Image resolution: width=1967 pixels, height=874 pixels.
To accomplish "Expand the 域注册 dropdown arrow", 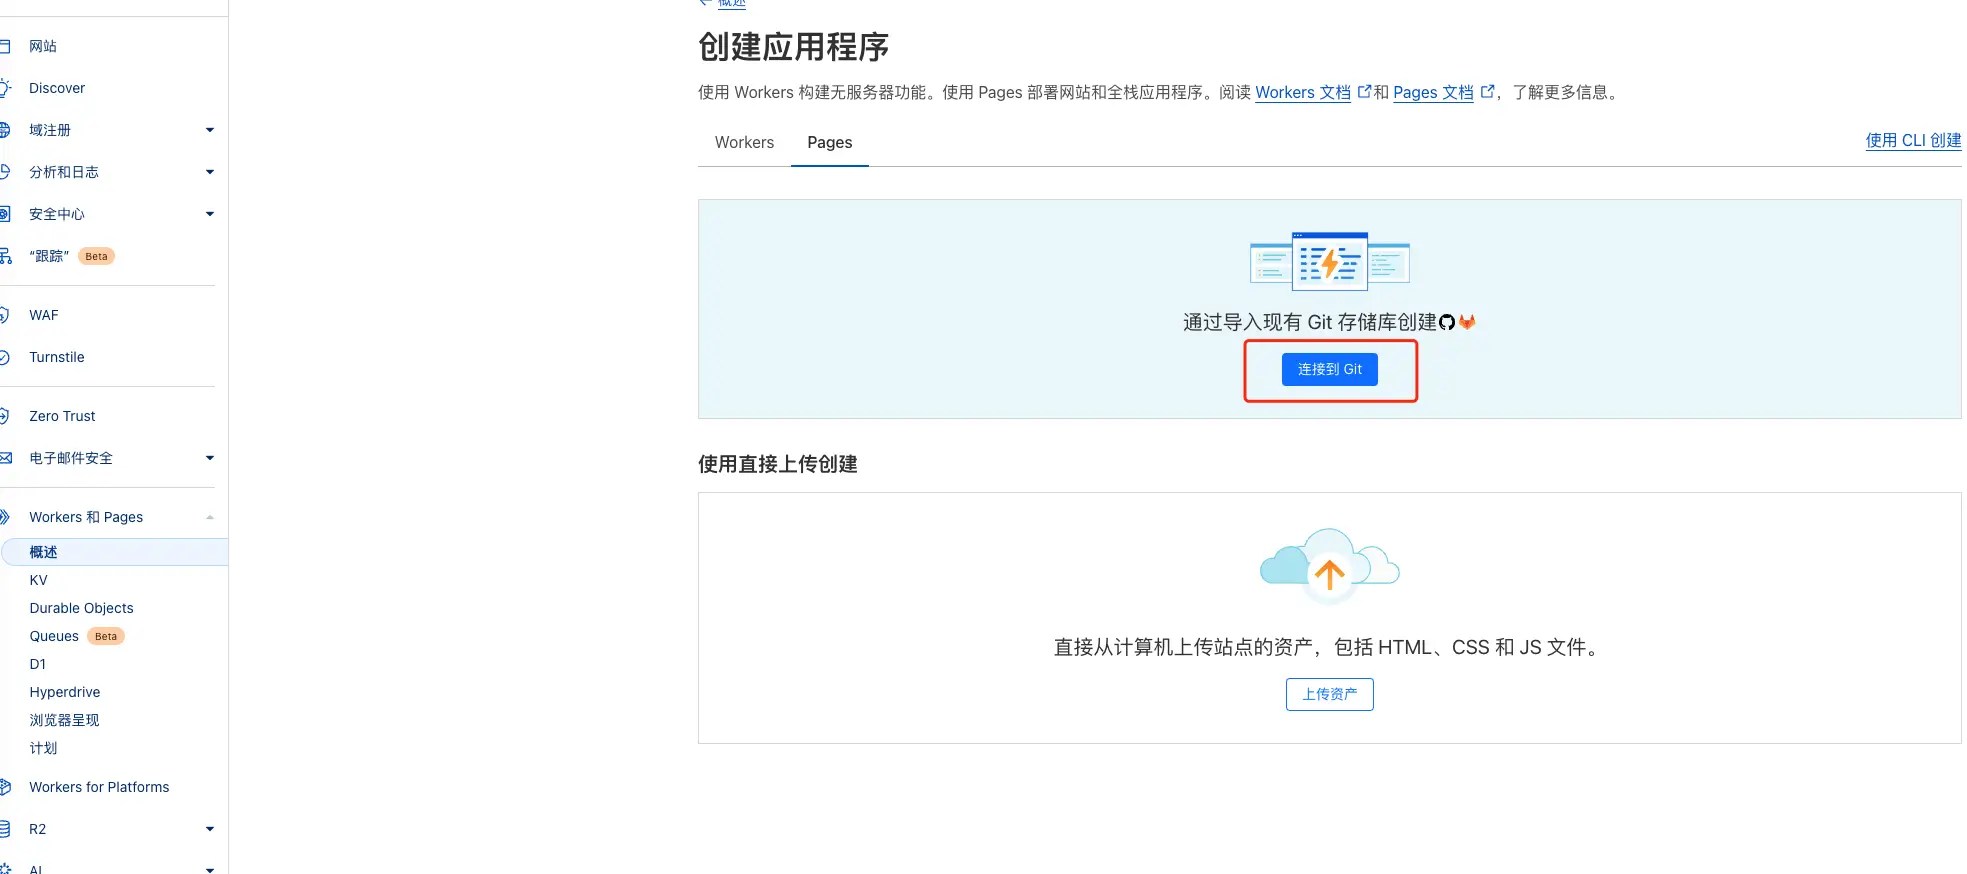I will [x=209, y=130].
